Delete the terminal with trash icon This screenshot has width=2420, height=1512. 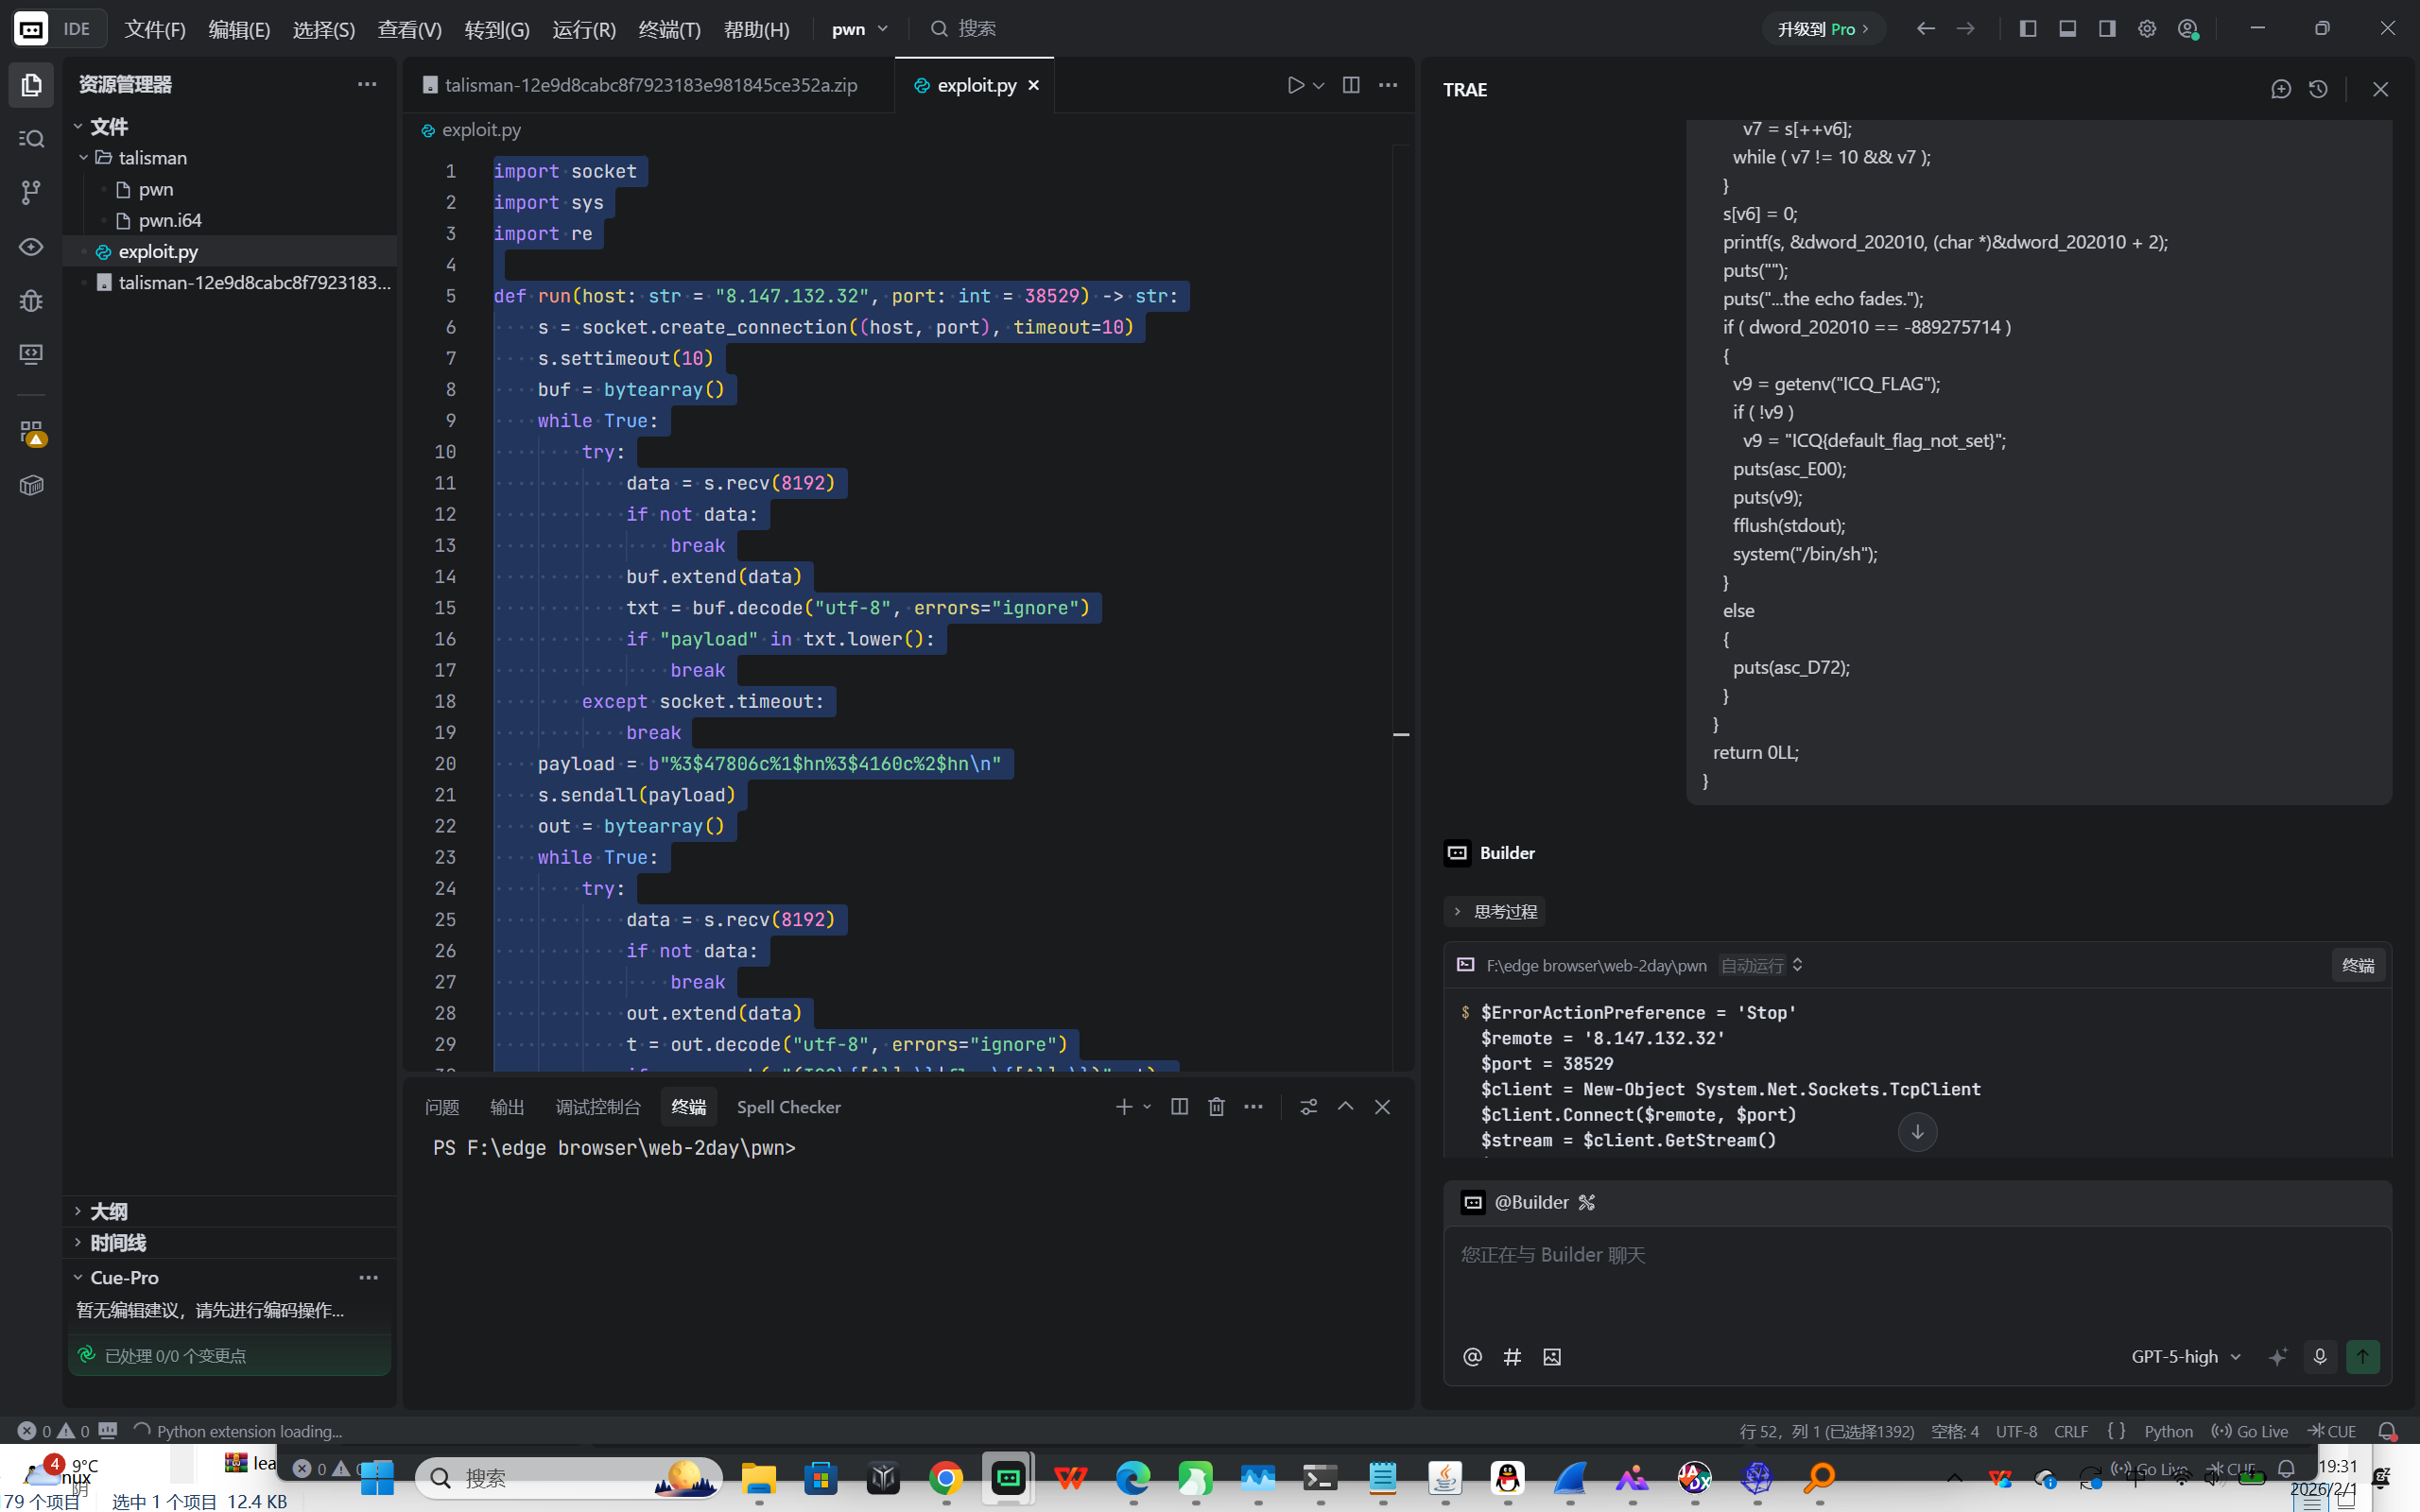click(1216, 1106)
